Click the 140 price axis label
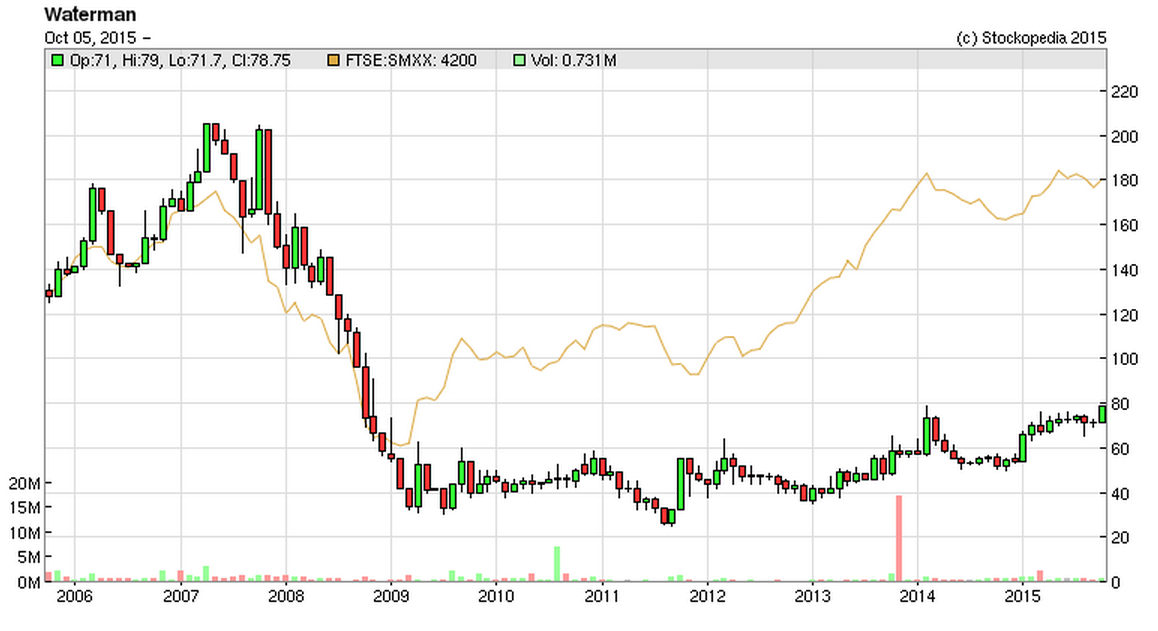This screenshot has width=1158, height=631. [1125, 270]
